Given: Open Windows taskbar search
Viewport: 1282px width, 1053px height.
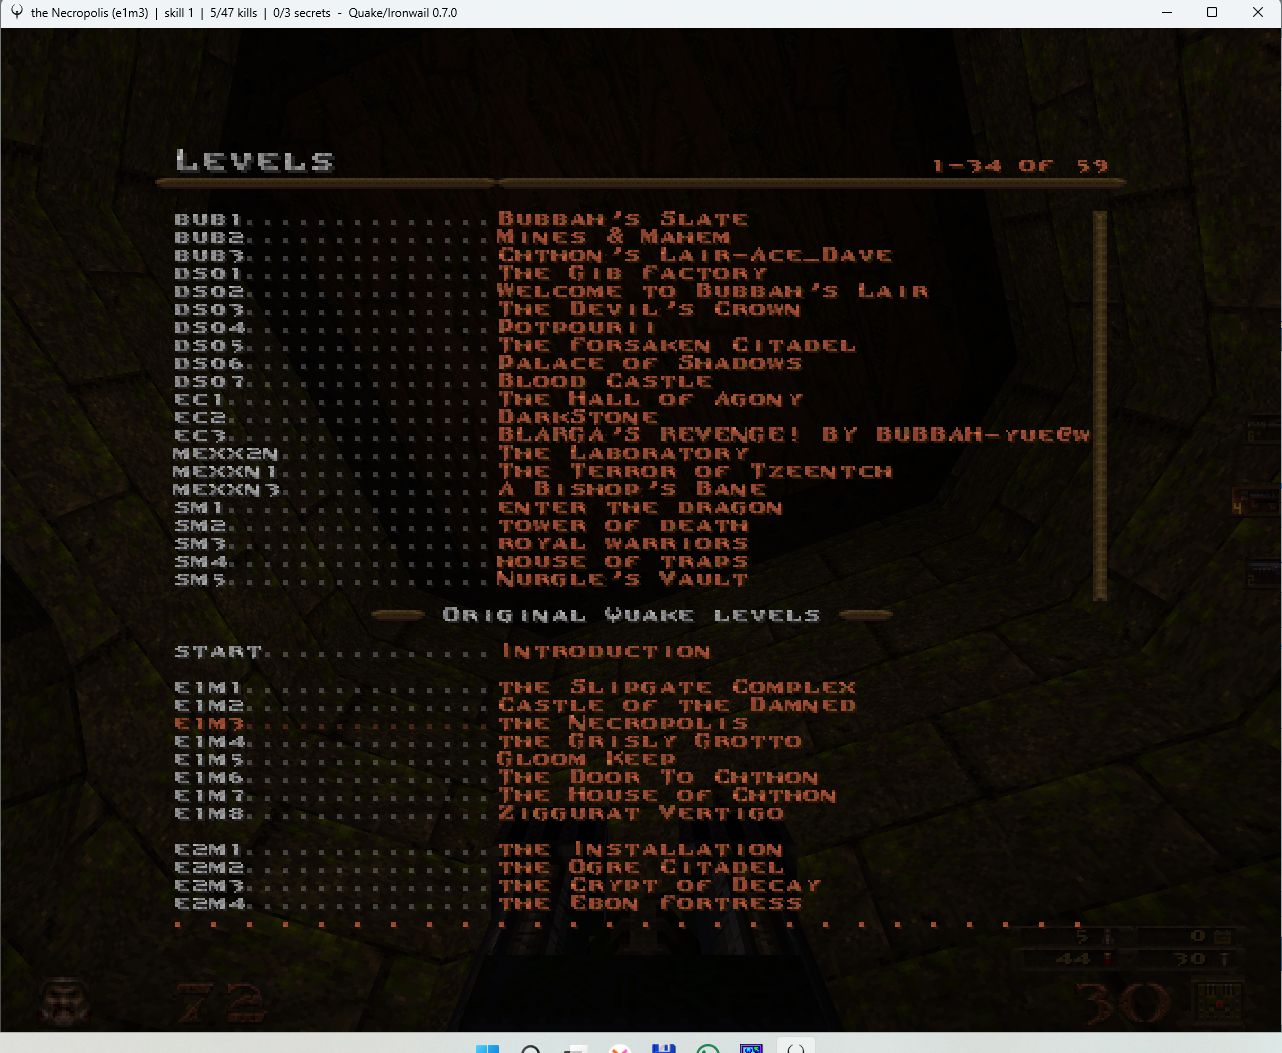Looking at the screenshot, I should pos(531,1048).
